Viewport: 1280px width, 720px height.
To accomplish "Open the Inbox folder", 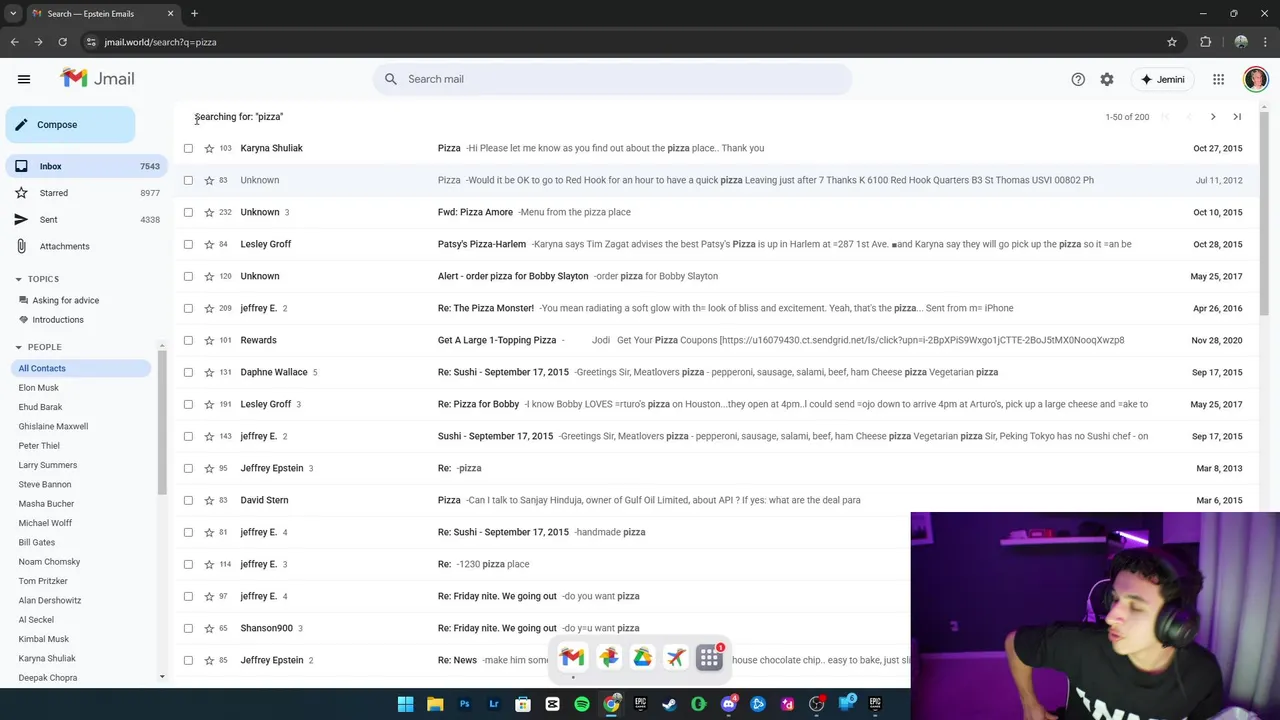I will pyautogui.click(x=84, y=166).
